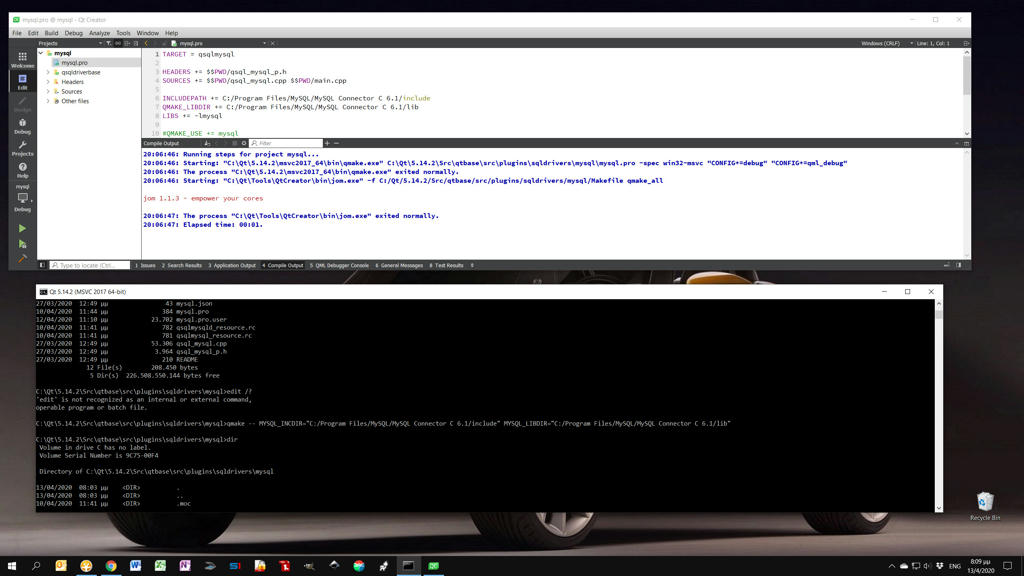1024x576 pixels.
Task: Open taskbar search magnifier
Action: pyautogui.click(x=36, y=566)
